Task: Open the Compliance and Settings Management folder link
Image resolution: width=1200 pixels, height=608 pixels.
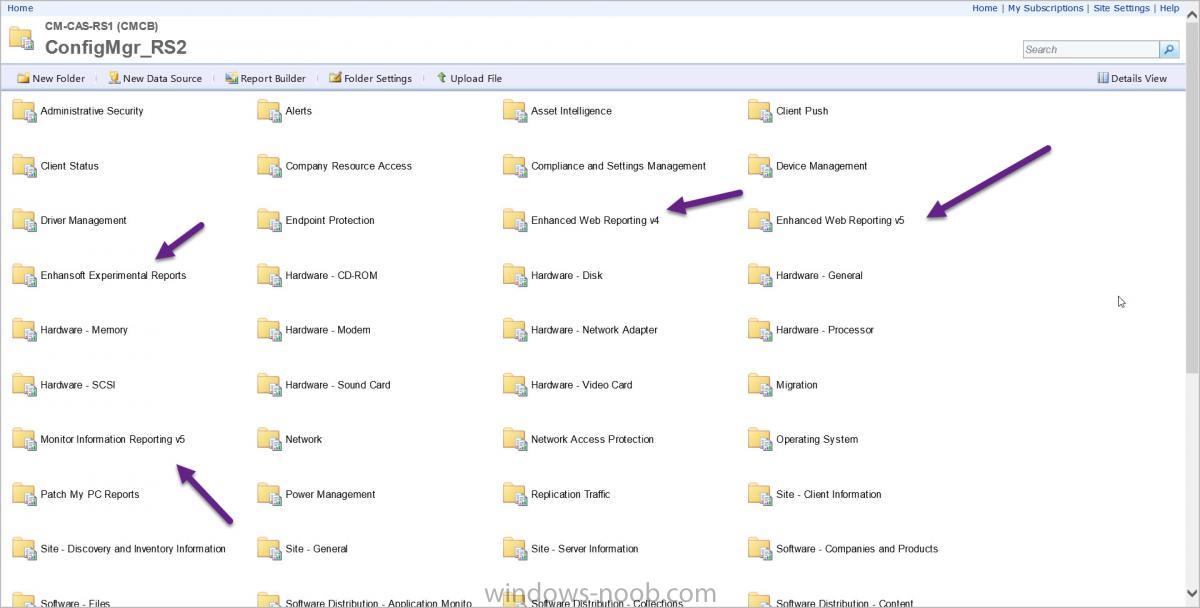Action: coord(618,166)
